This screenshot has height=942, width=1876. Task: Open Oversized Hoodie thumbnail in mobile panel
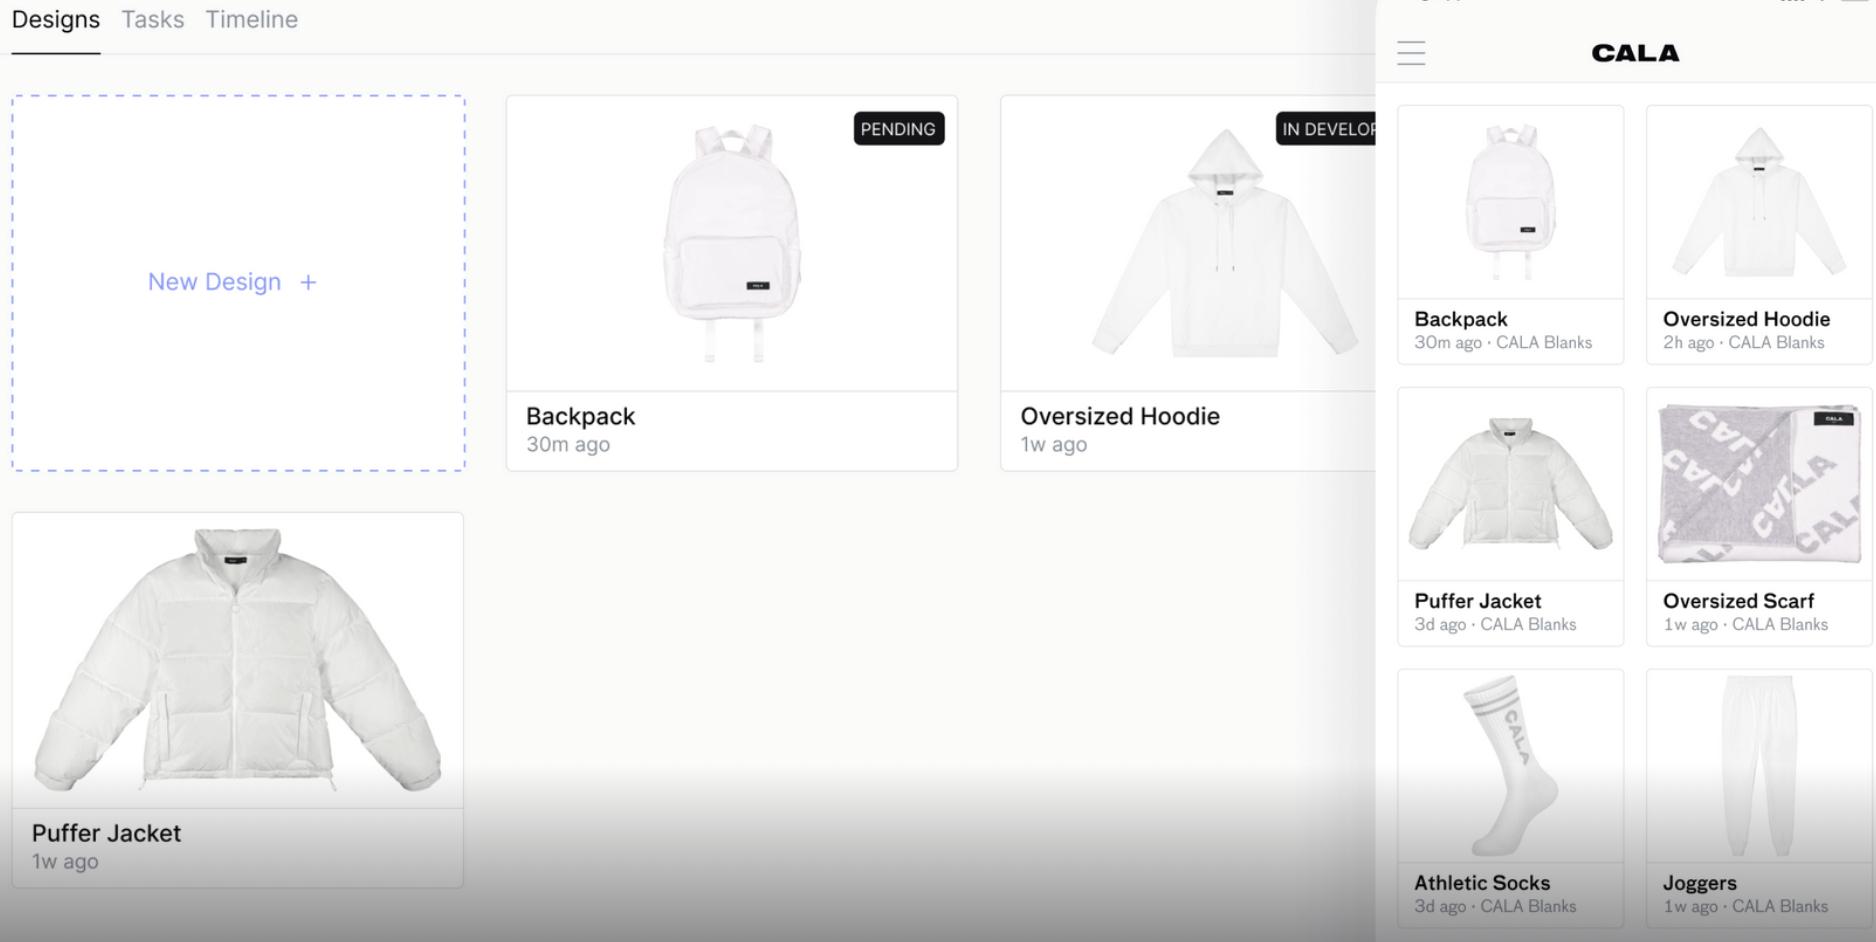[1759, 202]
